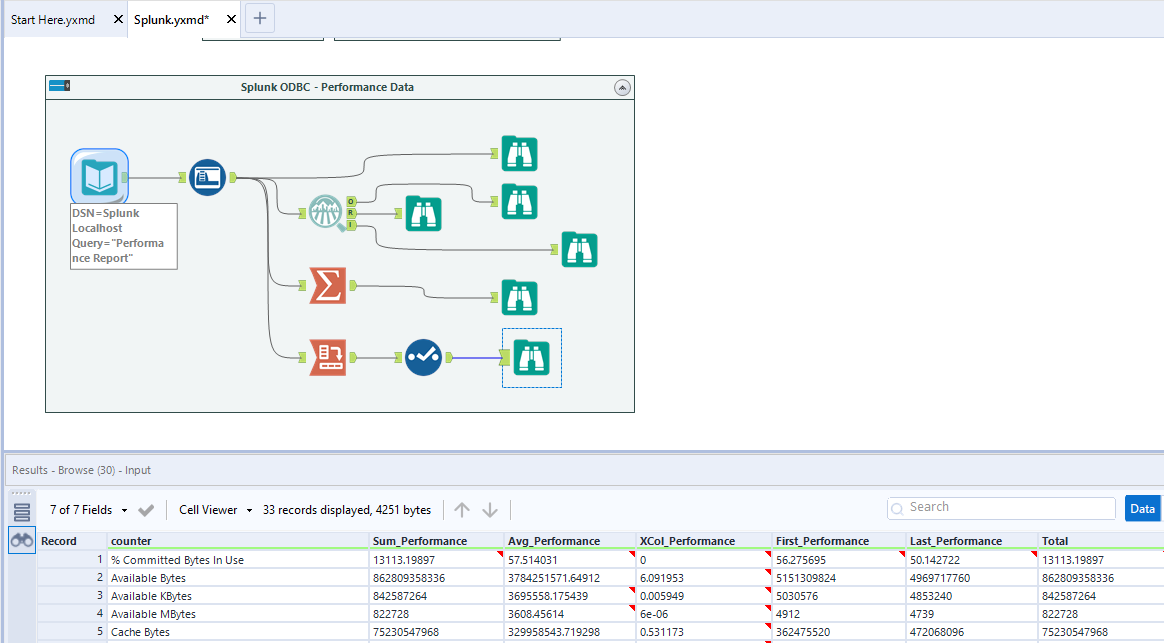Screen dimensions: 1164x643
Task: Open a new workflow with the plus button
Action: tap(258, 18)
